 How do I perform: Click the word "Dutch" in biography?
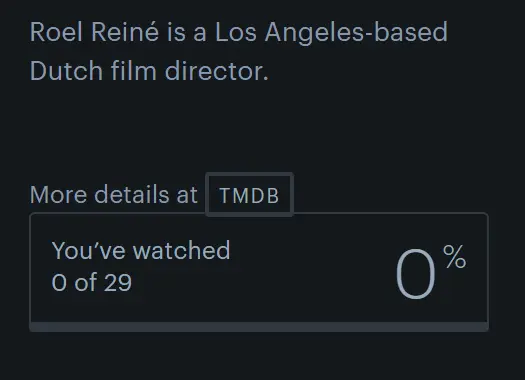coord(66,71)
